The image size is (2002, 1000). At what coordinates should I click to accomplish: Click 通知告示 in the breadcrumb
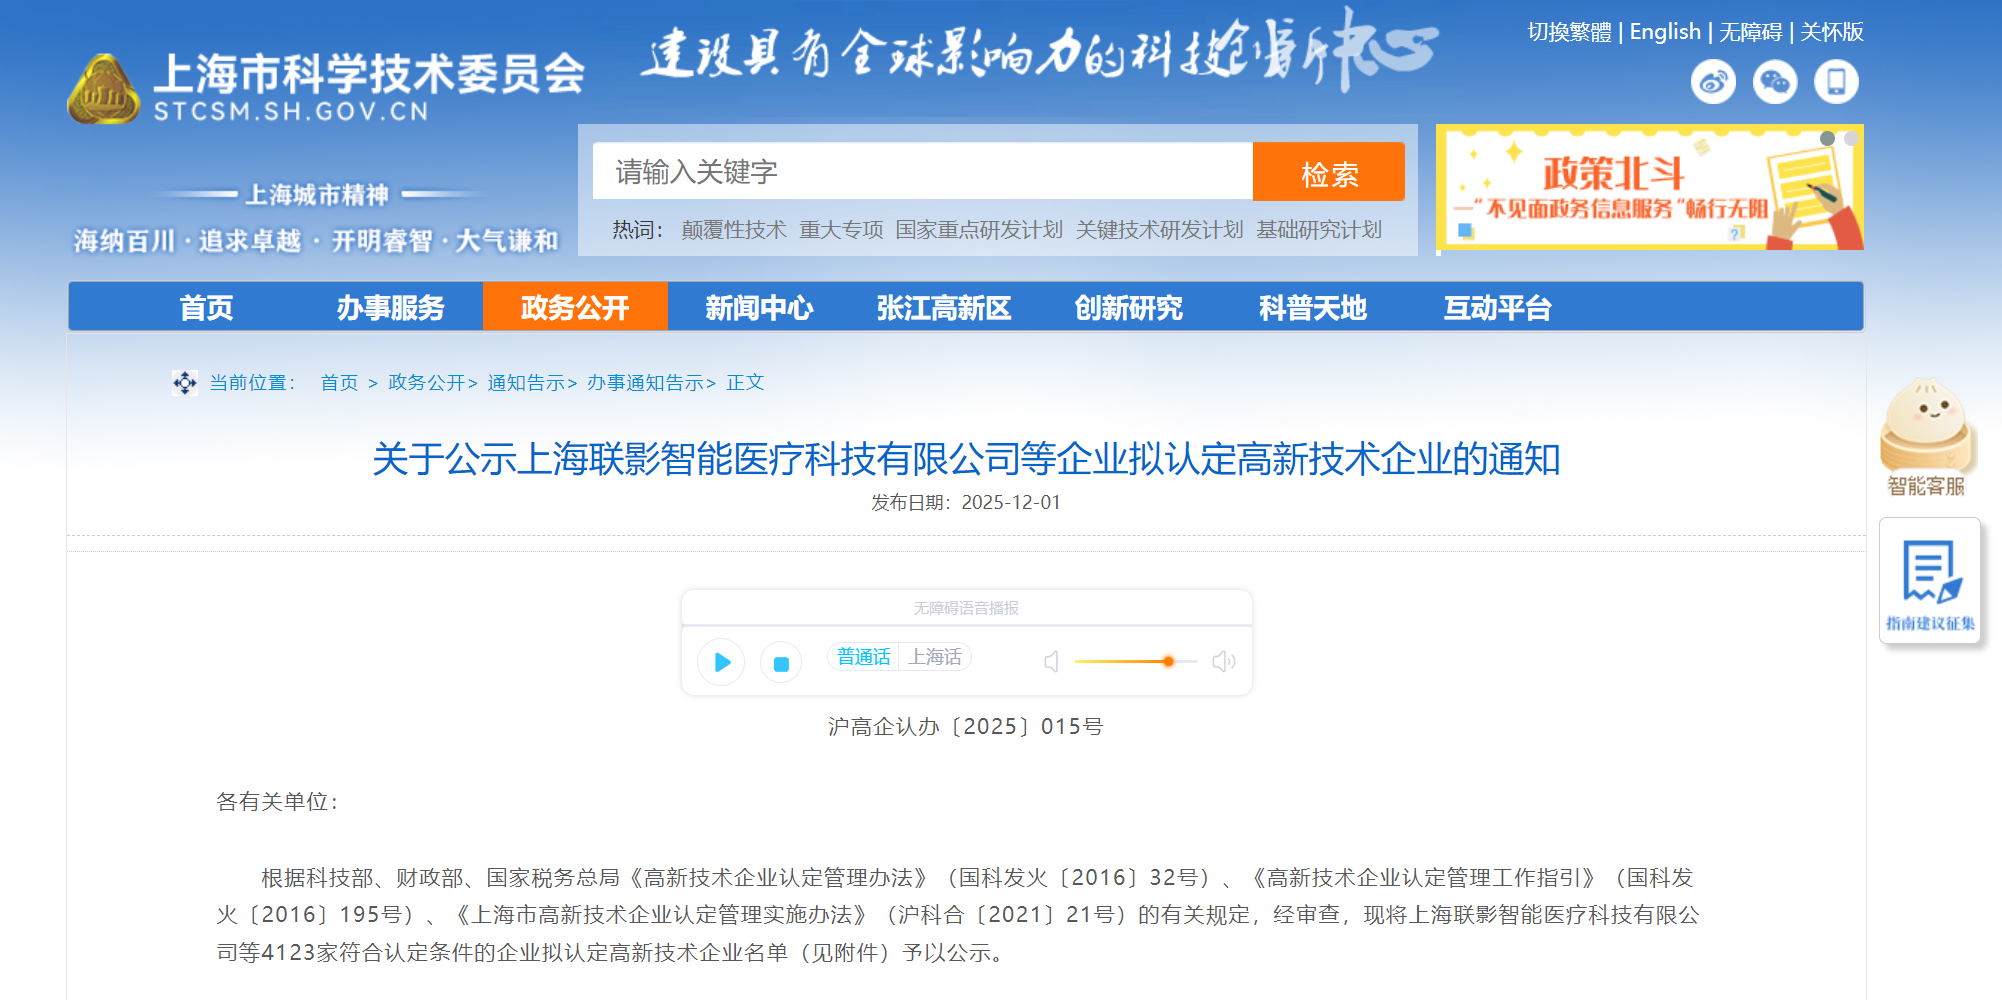coord(526,383)
